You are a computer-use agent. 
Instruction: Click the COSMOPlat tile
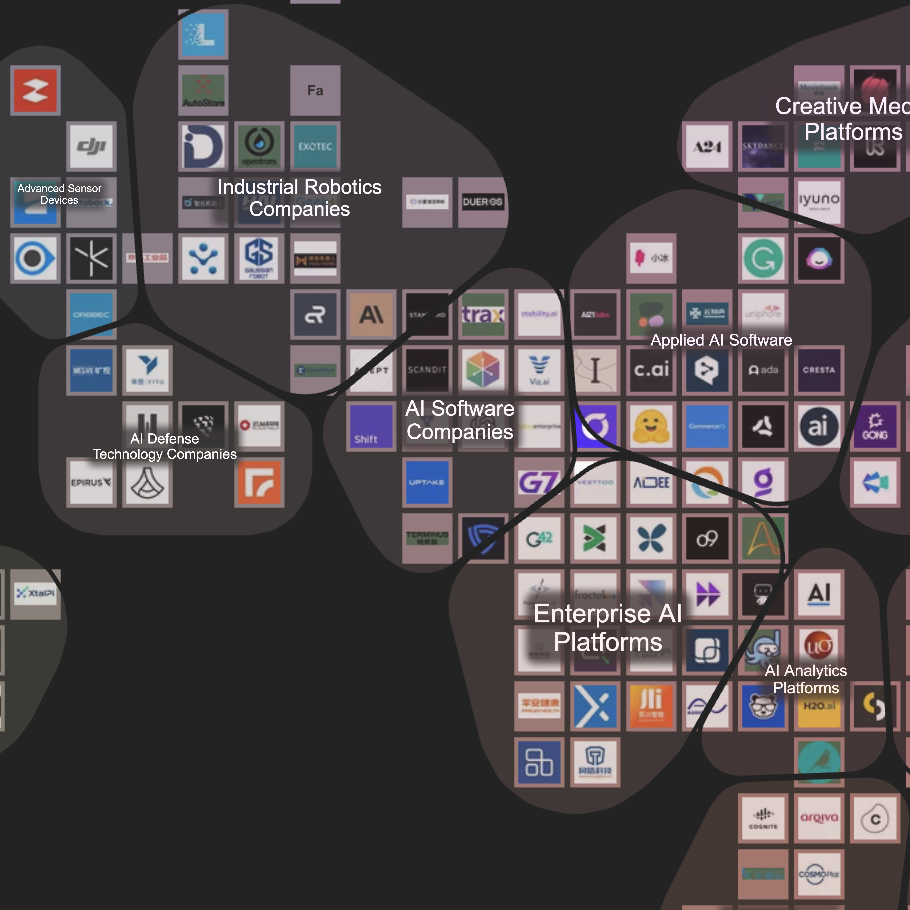pos(819,874)
